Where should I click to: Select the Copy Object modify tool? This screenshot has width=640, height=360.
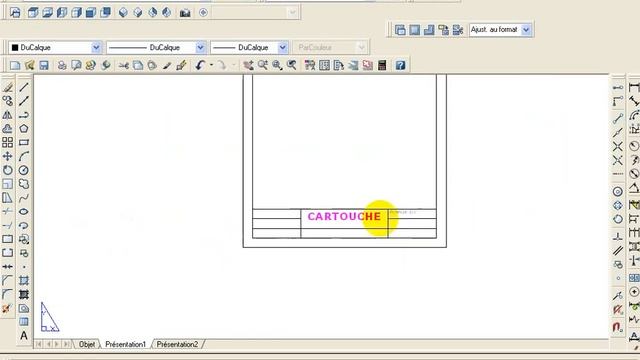(7, 101)
